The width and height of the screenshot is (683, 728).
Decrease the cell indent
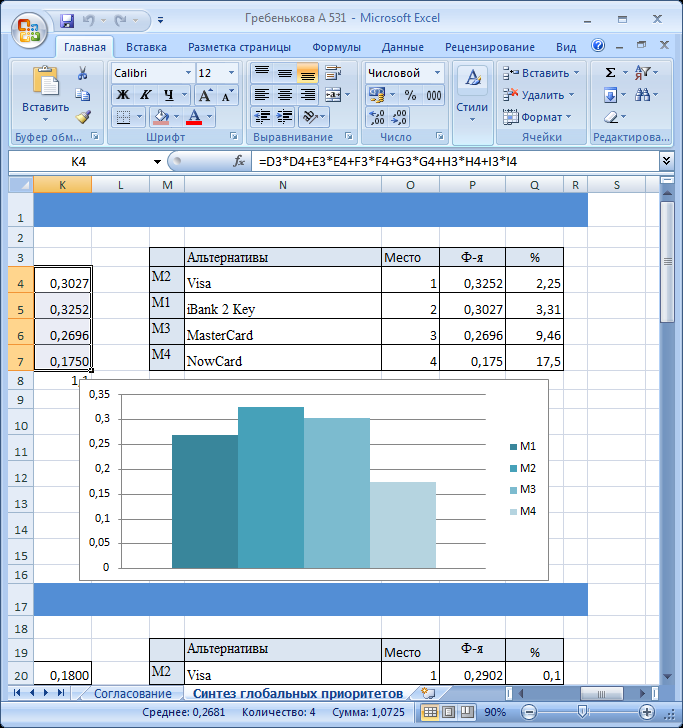click(262, 117)
